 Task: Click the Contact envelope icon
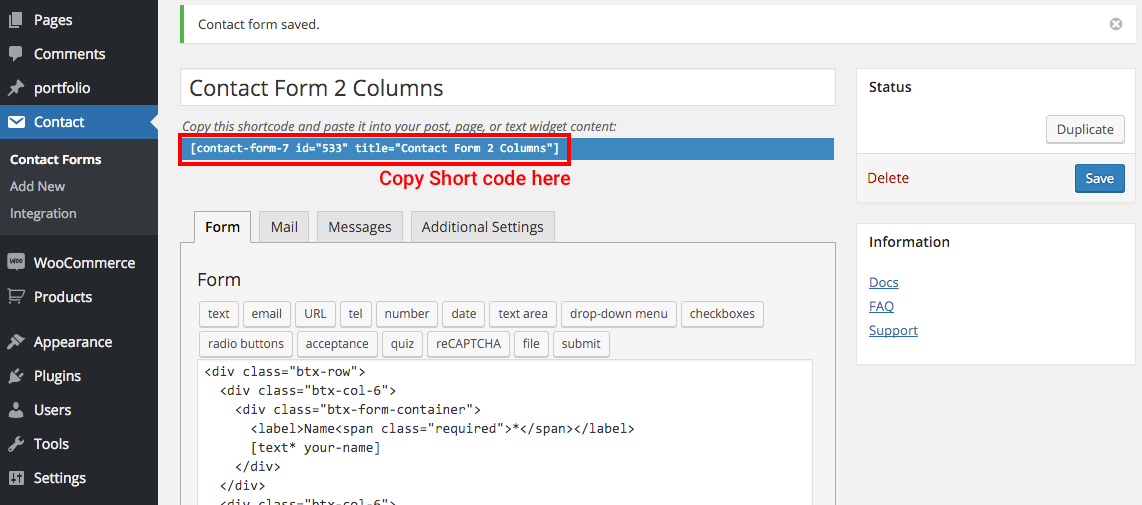[x=16, y=122]
